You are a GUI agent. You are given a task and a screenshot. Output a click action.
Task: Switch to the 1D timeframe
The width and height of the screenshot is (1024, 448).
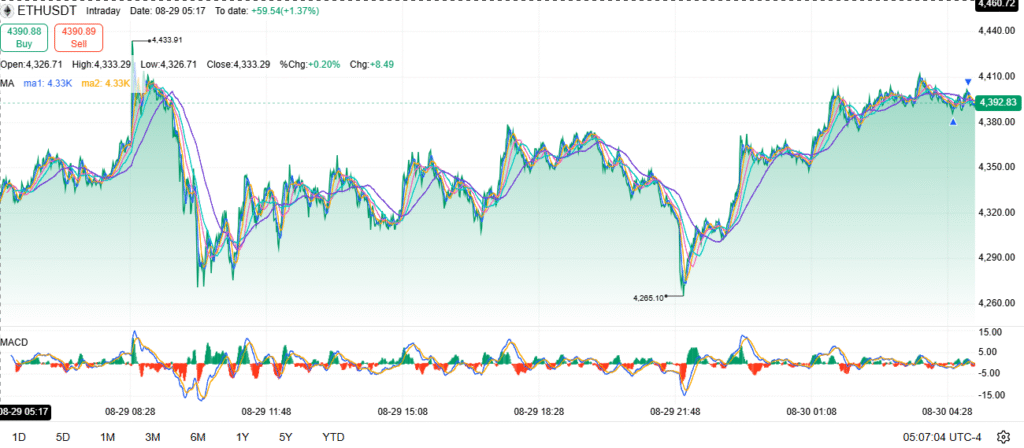point(18,437)
